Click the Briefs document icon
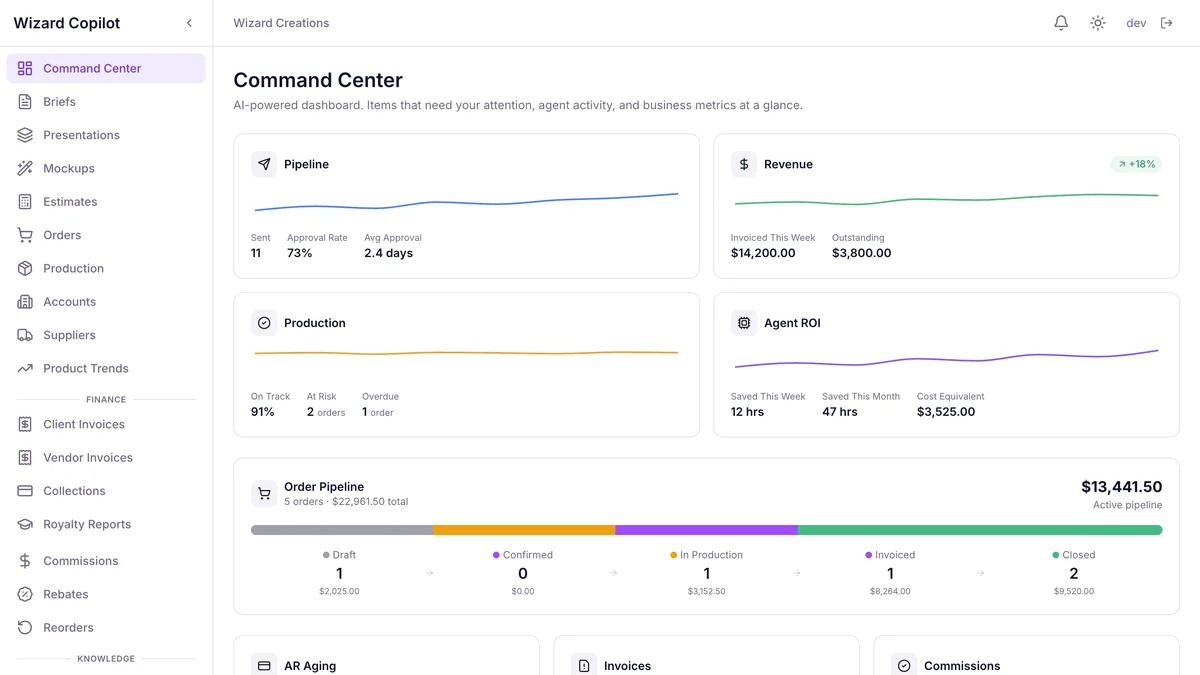 25,102
